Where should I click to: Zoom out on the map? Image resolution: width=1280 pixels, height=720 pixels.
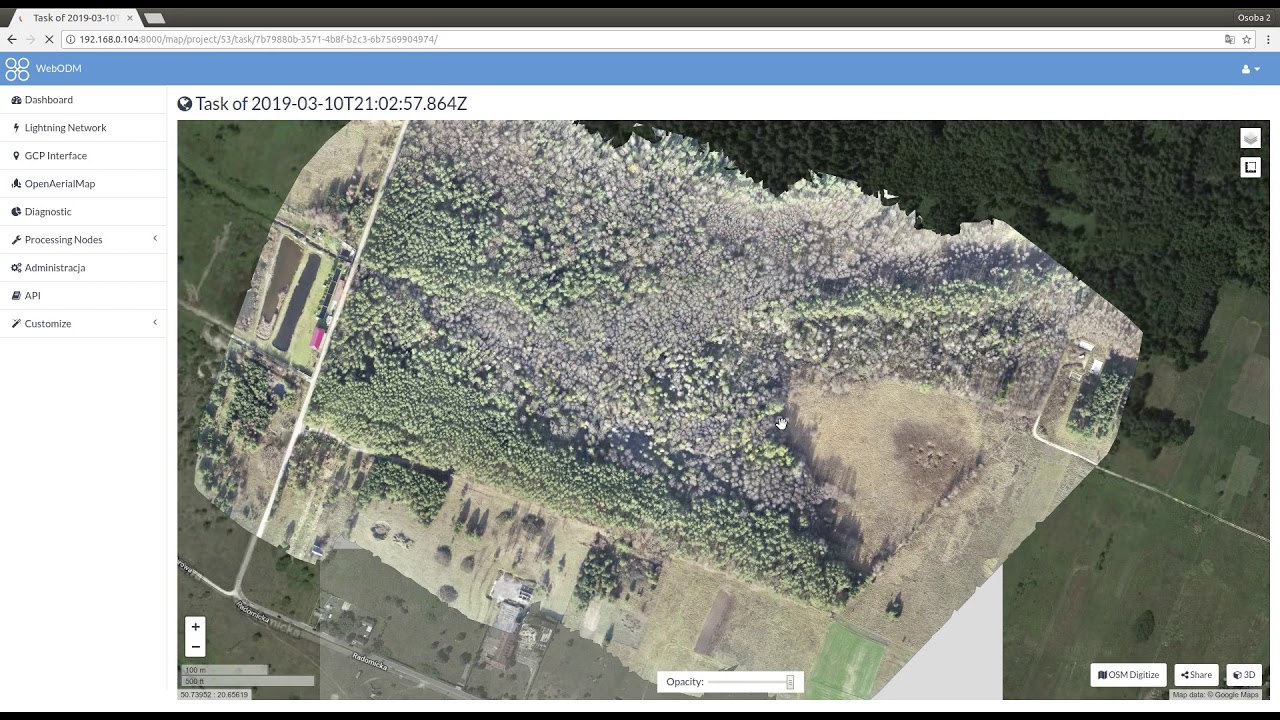pos(195,647)
